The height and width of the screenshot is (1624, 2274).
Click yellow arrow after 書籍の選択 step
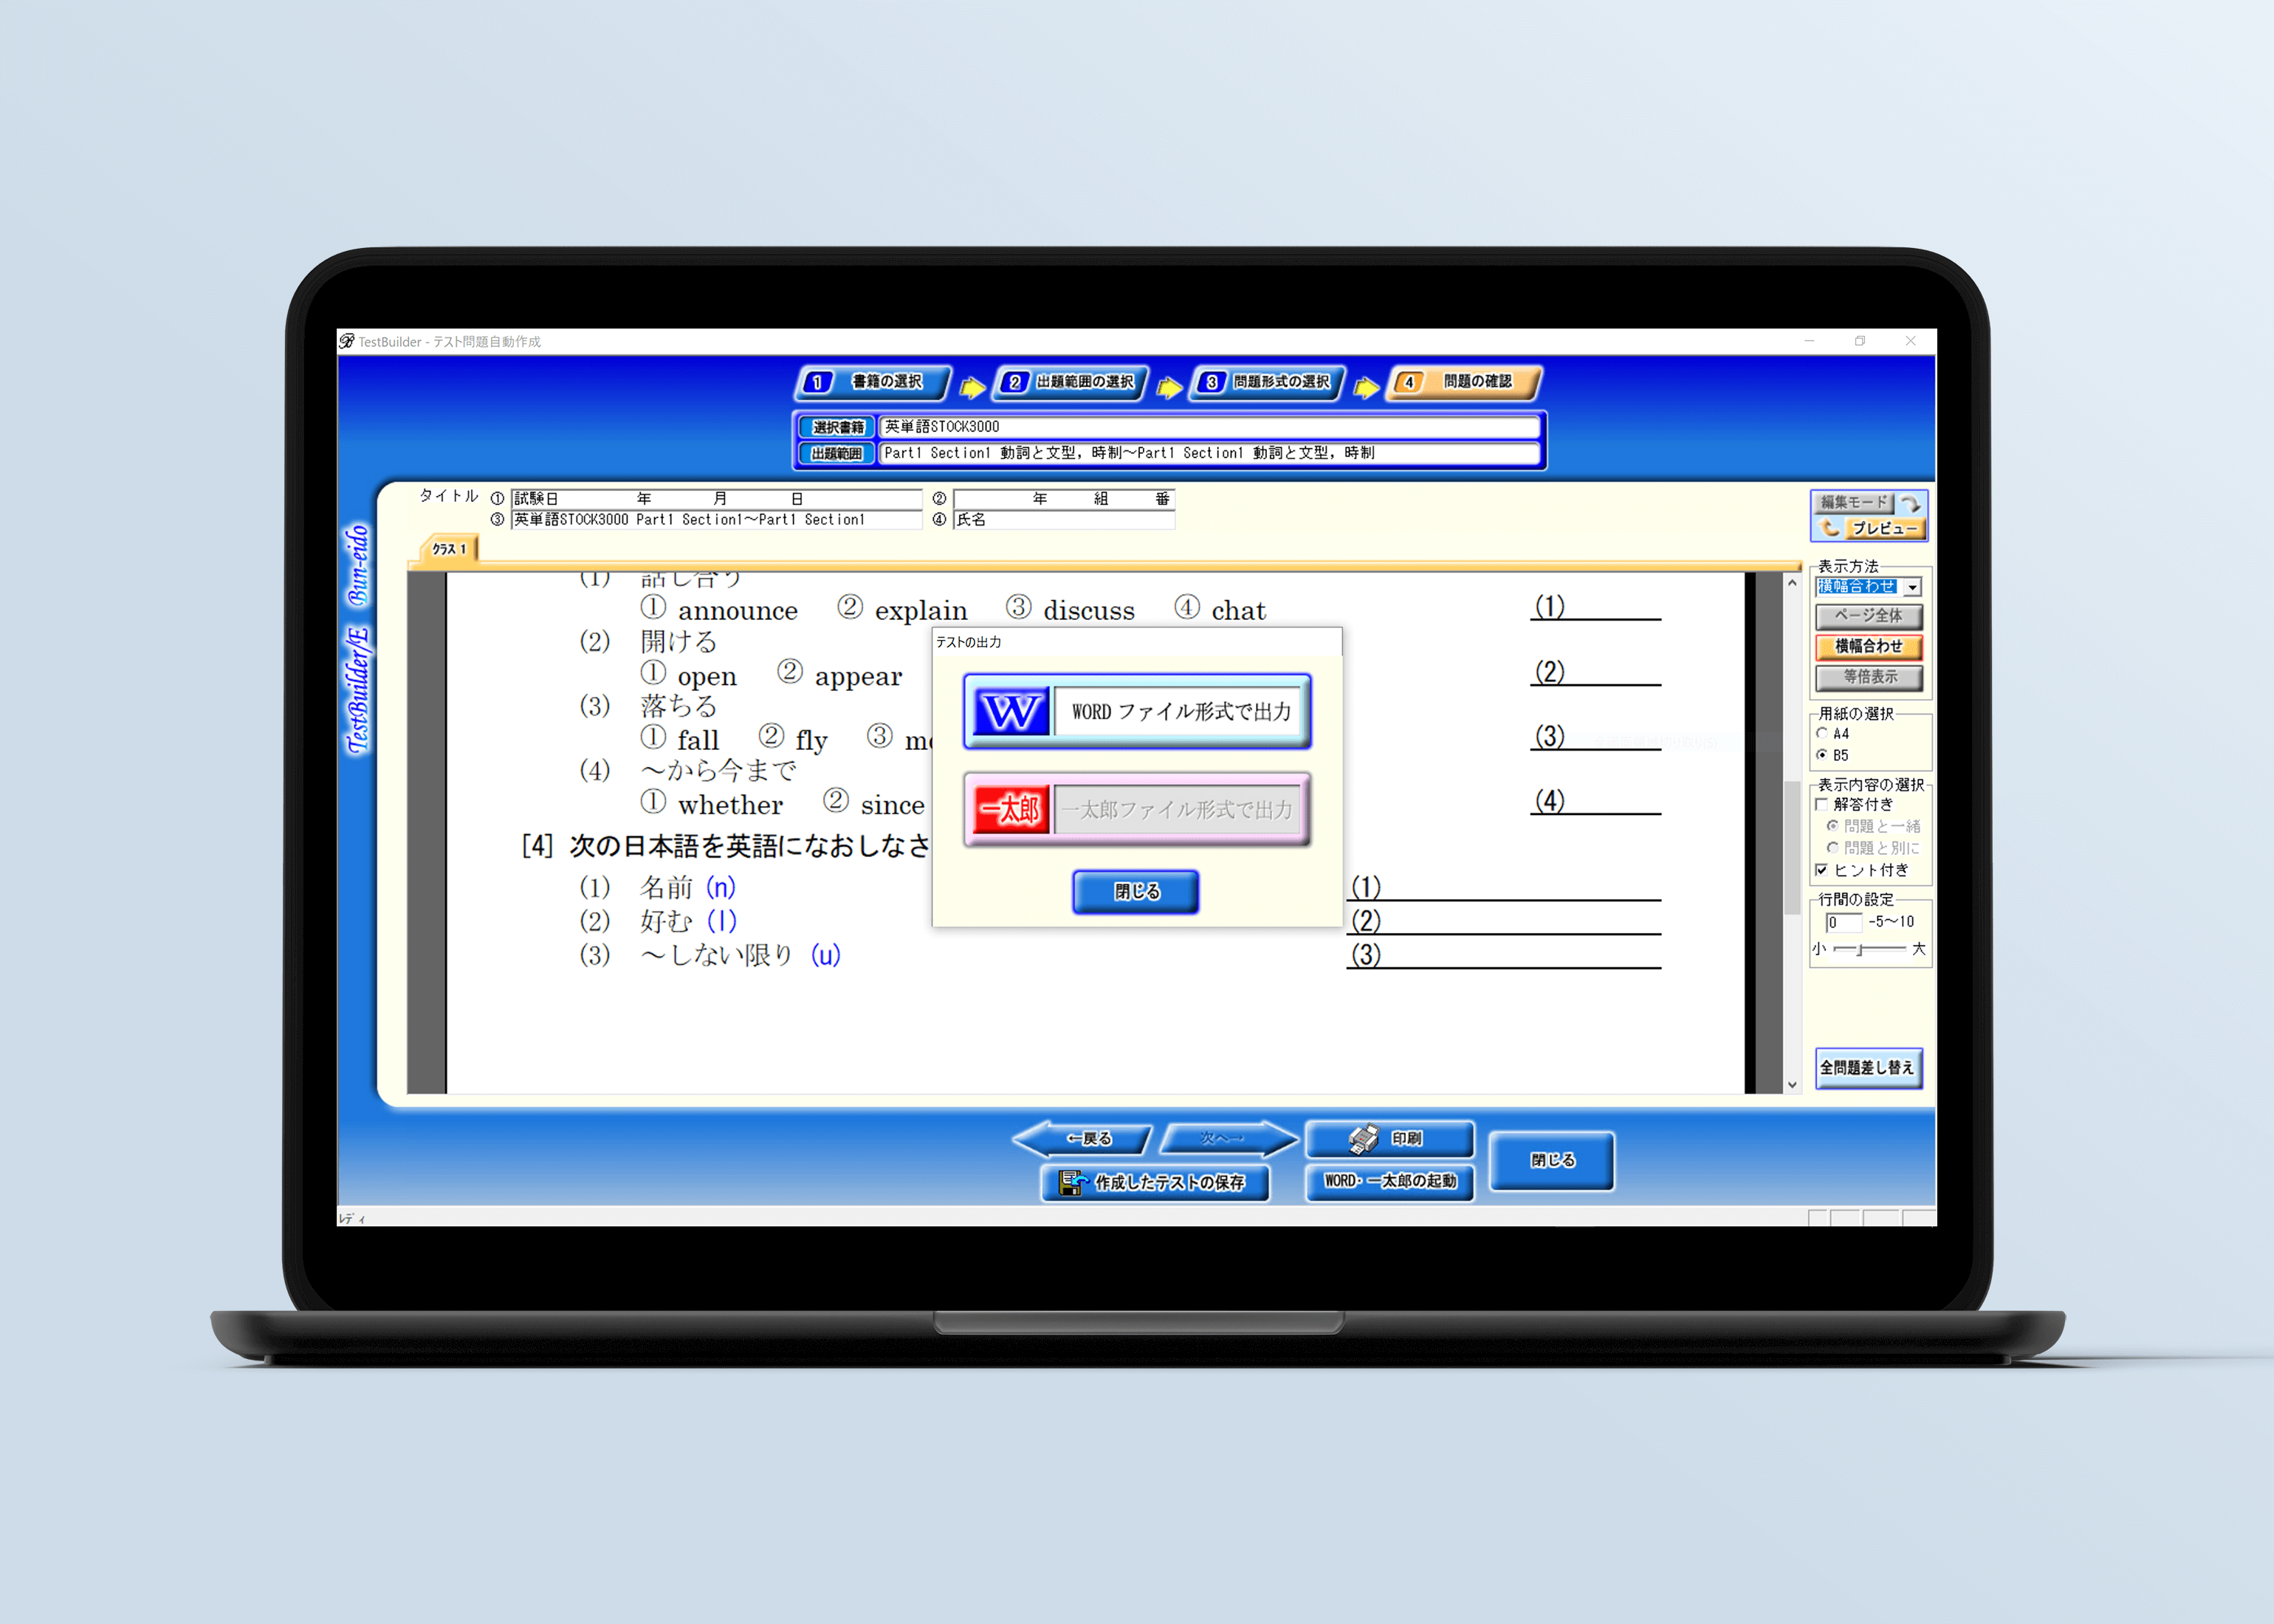[972, 387]
